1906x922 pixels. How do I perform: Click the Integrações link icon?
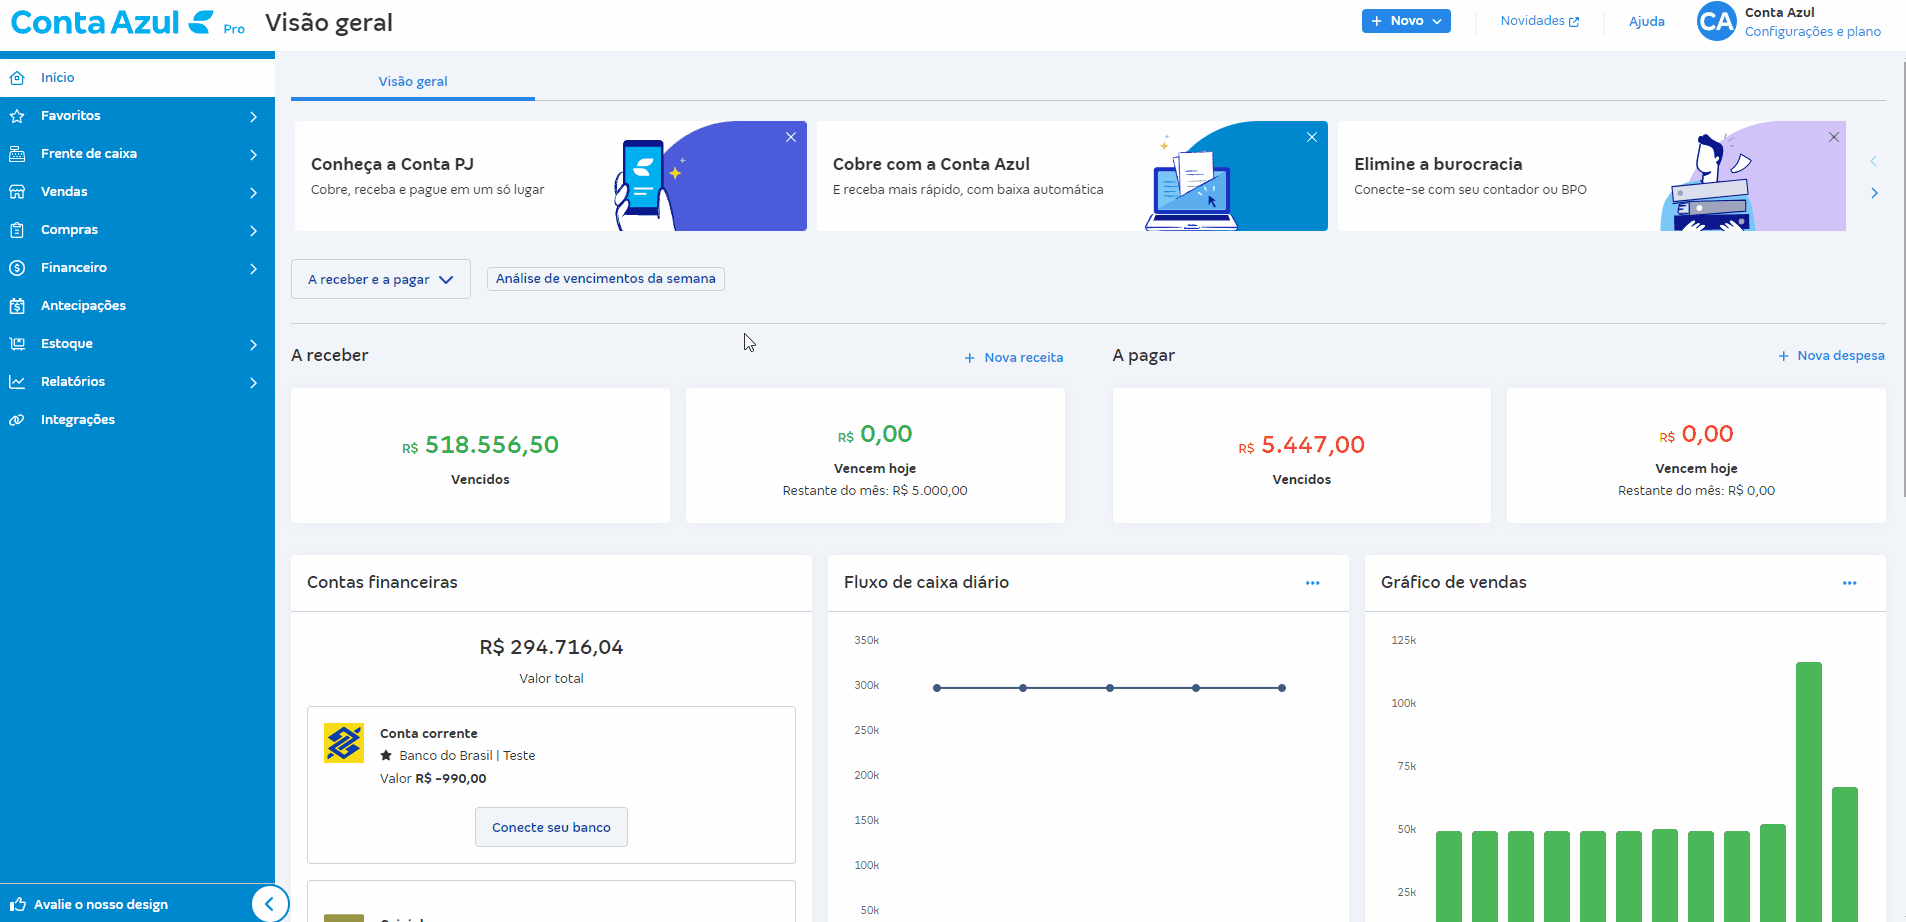[17, 420]
